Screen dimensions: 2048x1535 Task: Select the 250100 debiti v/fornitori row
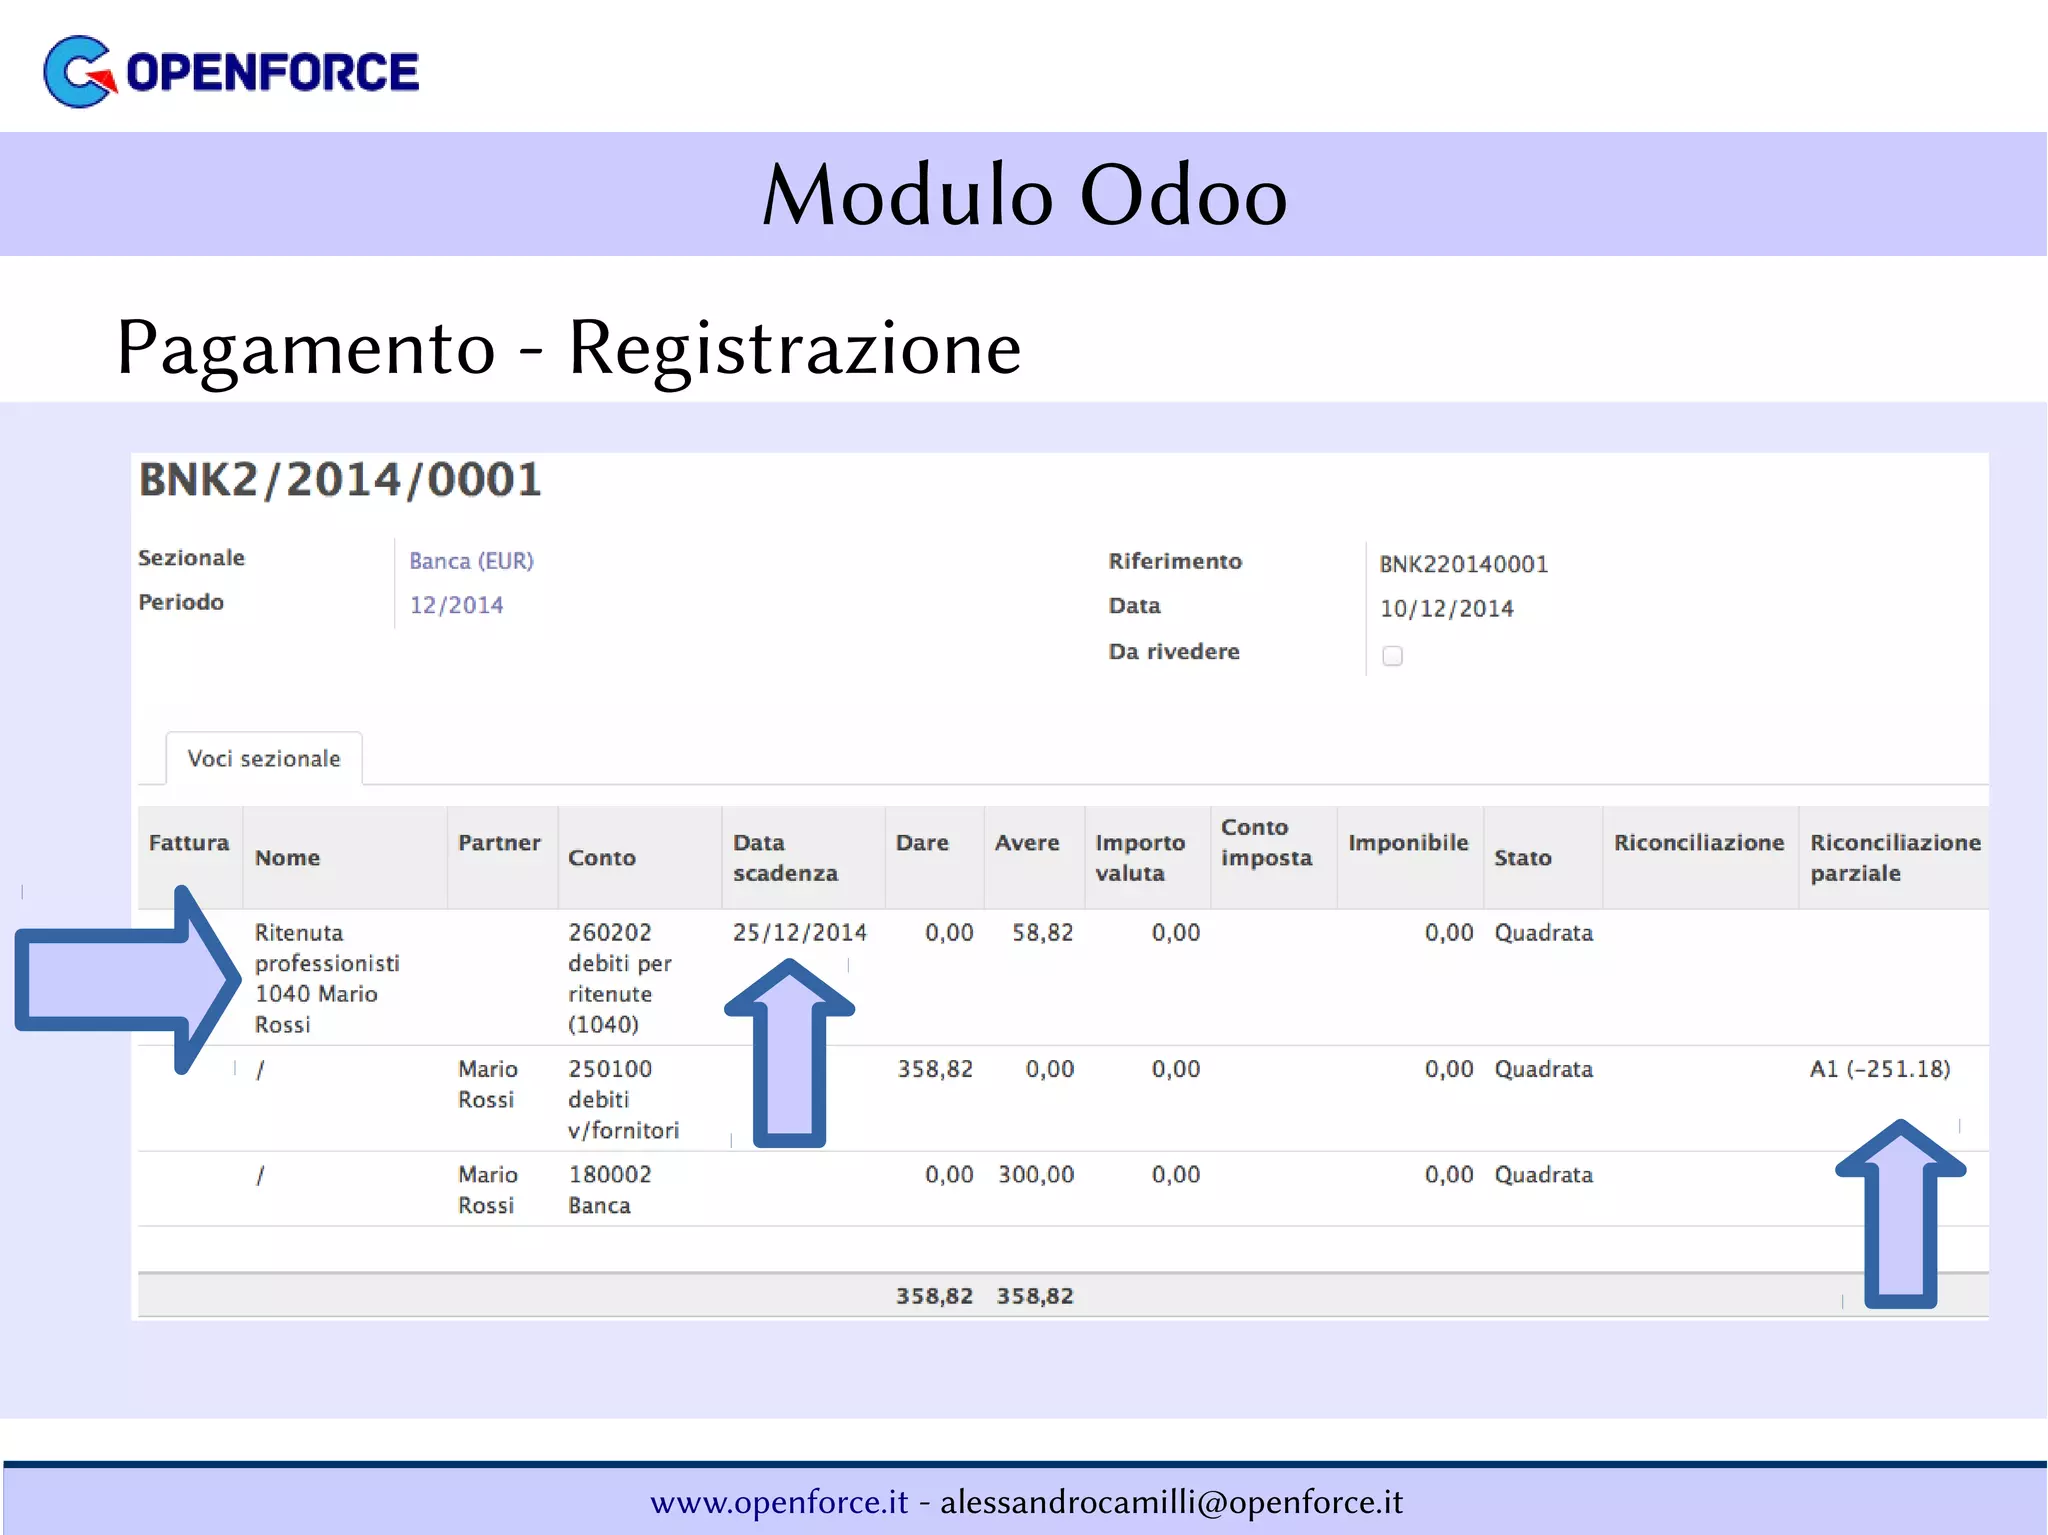(x=623, y=1099)
